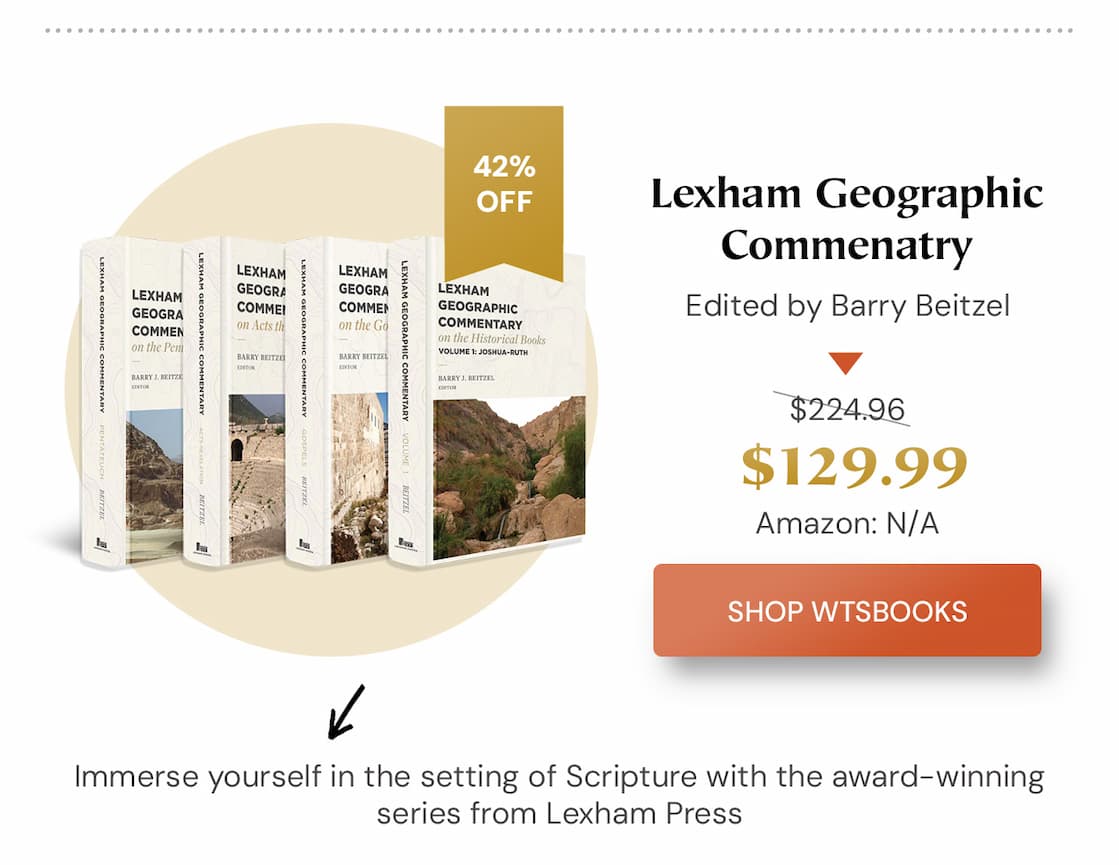Open the Lexham Geographic Commentary title link
The height and width of the screenshot is (865, 1119).
pos(848,218)
